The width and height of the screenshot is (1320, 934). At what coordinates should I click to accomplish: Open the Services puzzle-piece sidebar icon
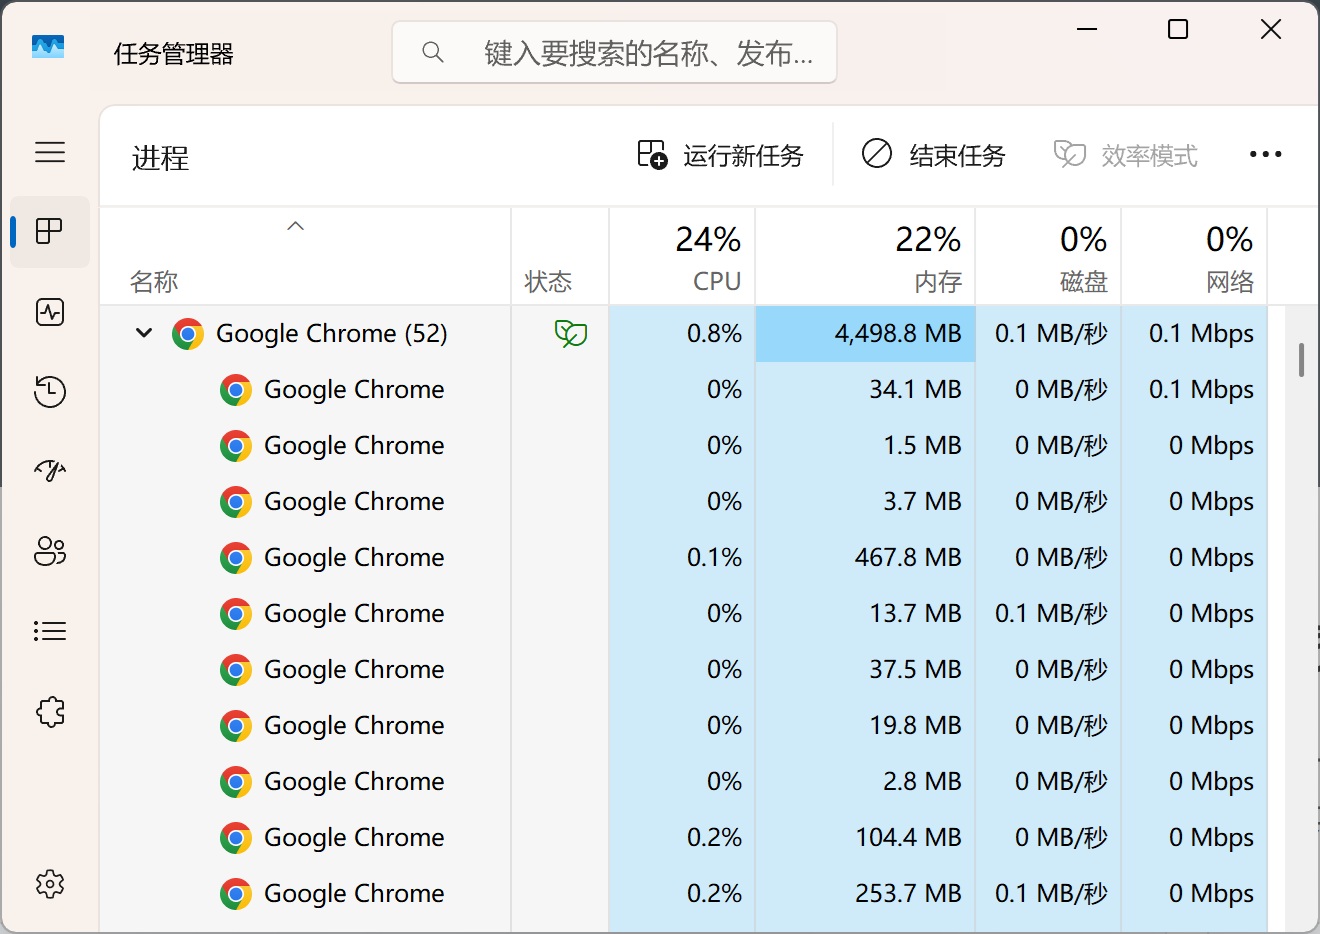50,712
